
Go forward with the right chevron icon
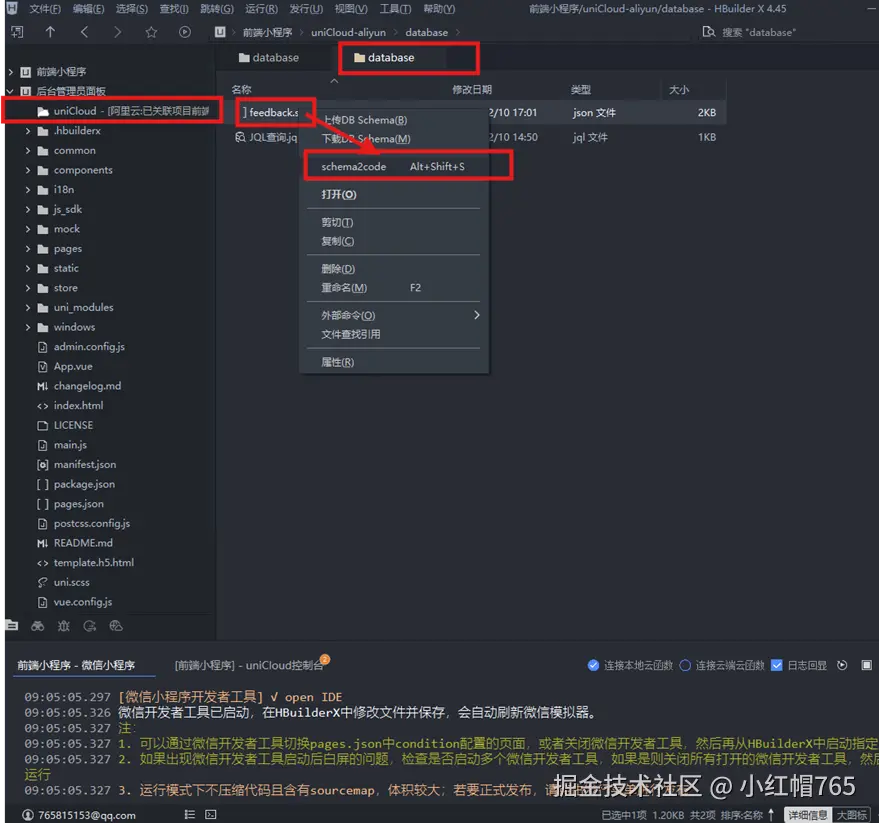click(117, 32)
